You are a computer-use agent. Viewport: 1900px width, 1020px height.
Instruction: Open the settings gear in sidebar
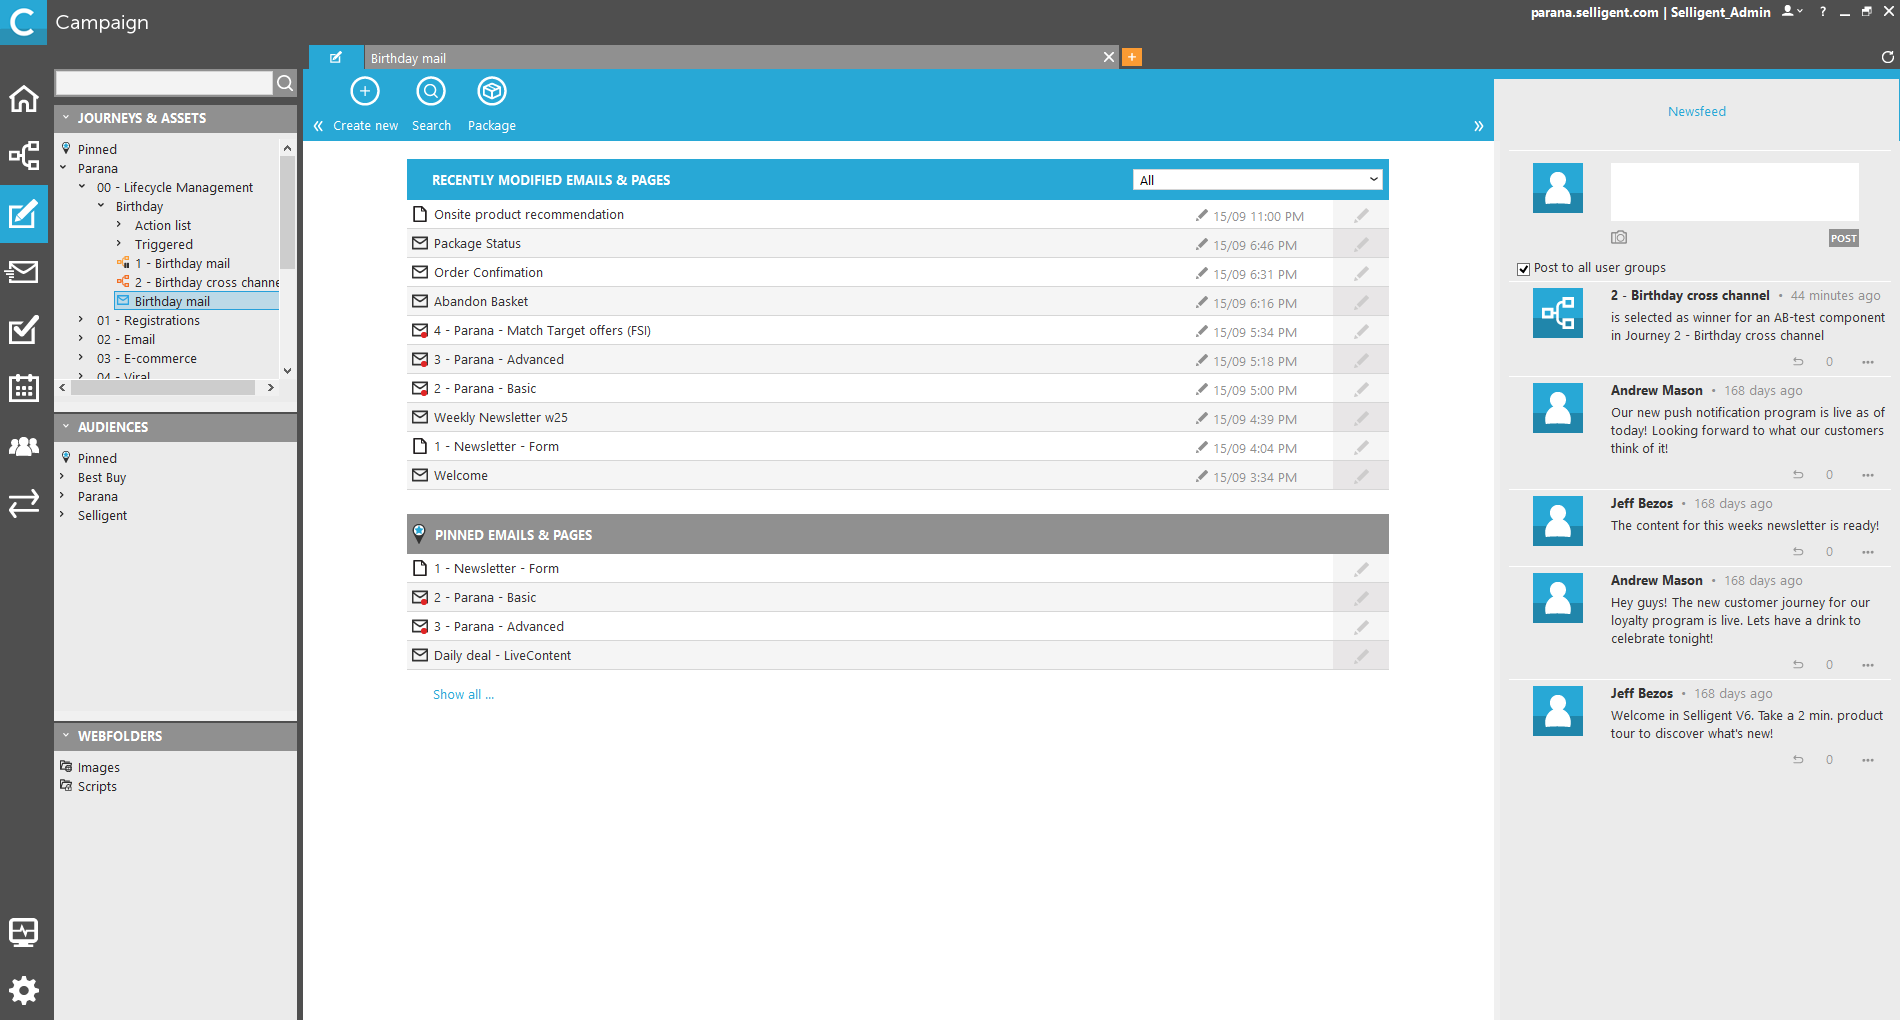pyautogui.click(x=24, y=990)
